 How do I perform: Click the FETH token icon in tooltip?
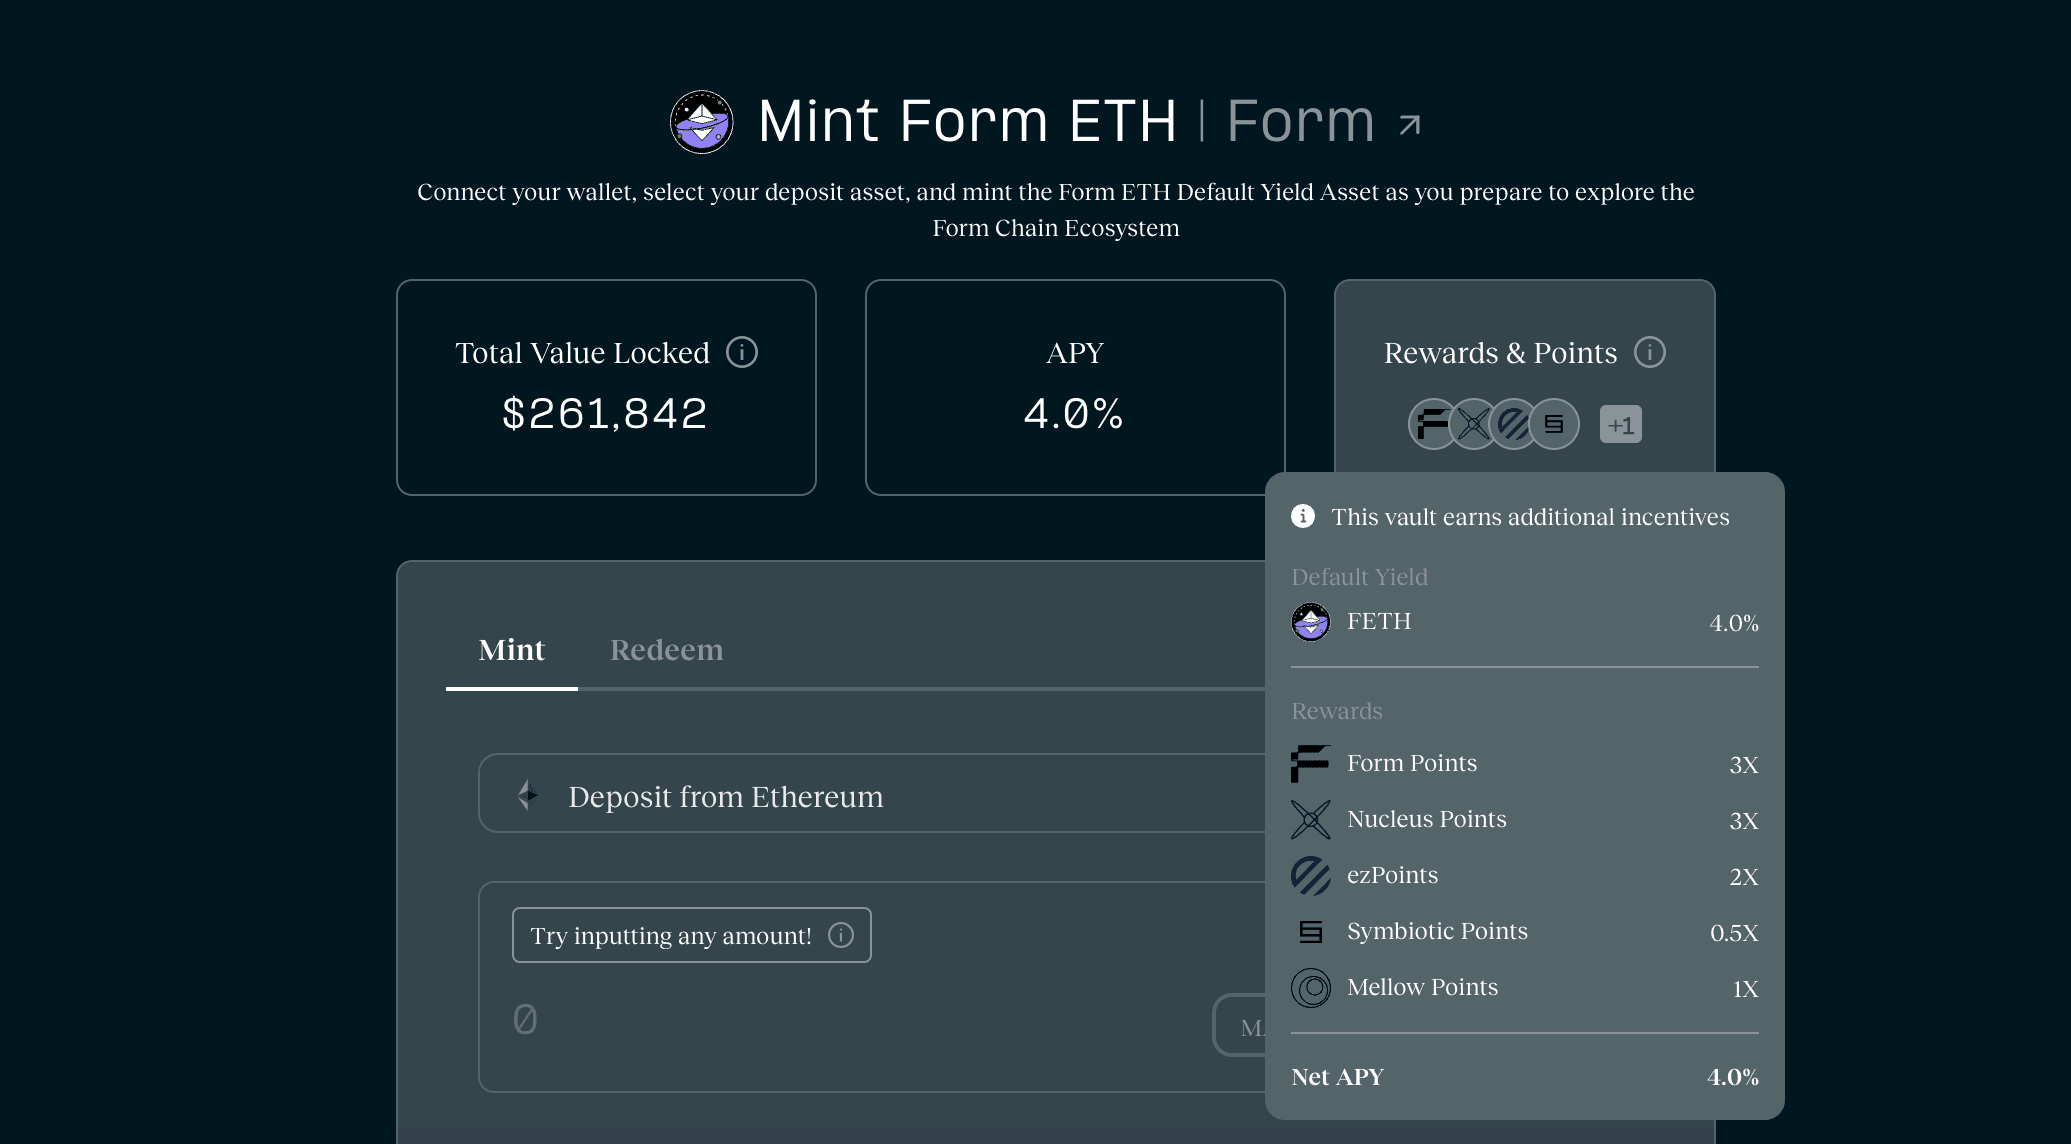pos(1310,622)
